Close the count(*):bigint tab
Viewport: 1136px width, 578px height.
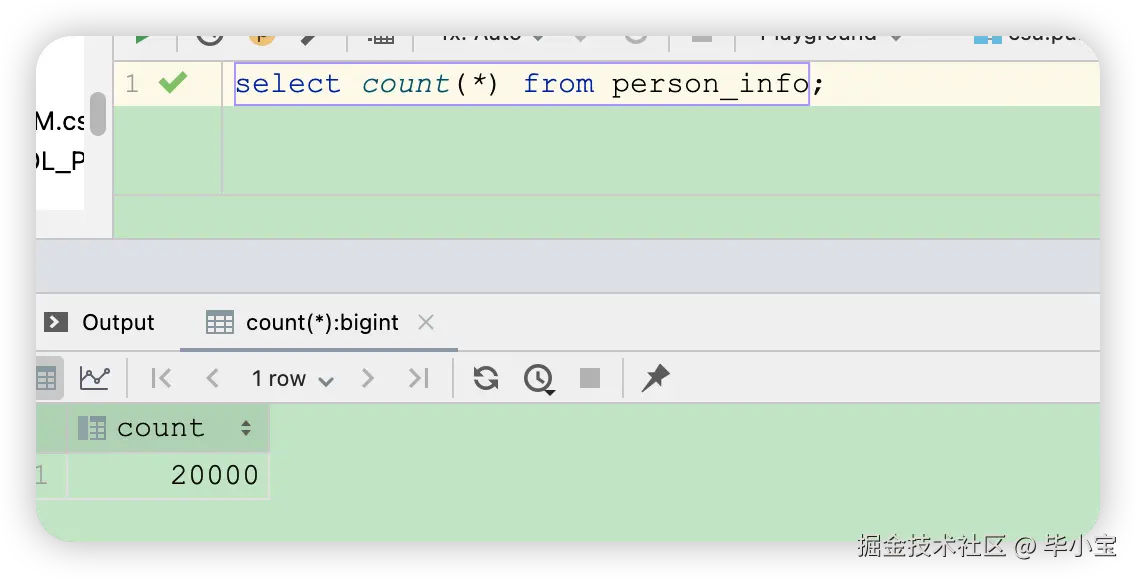click(426, 322)
